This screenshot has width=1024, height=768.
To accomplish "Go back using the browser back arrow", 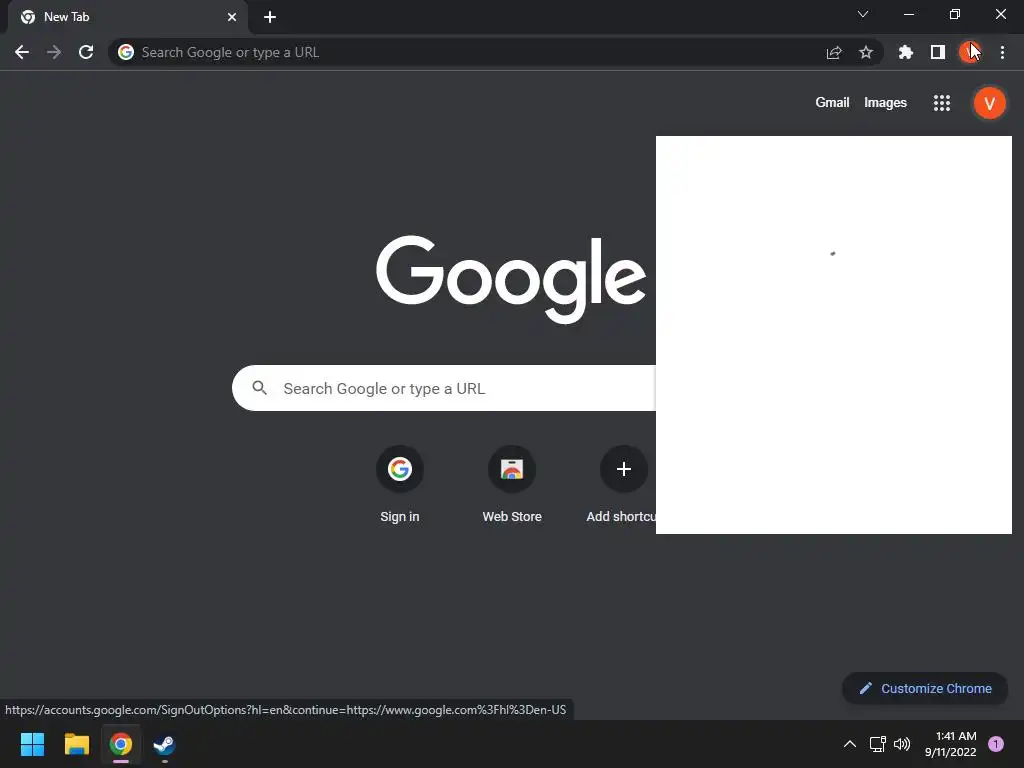I will coord(22,52).
